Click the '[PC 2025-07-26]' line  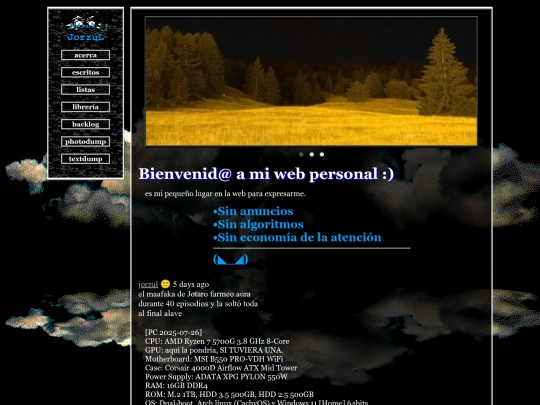pyautogui.click(x=174, y=332)
